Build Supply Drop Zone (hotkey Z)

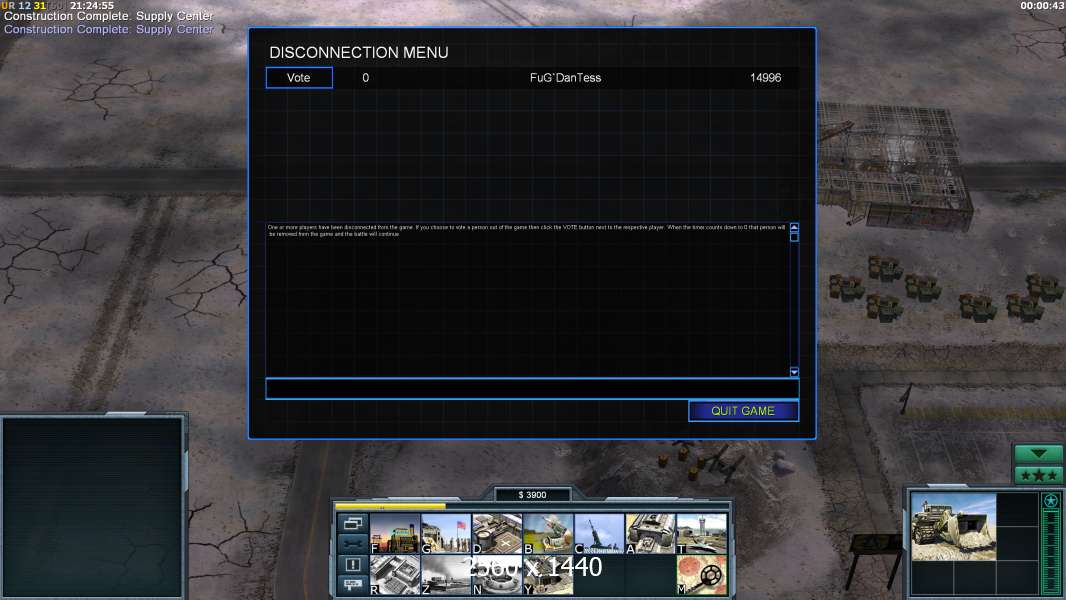pyautogui.click(x=446, y=575)
